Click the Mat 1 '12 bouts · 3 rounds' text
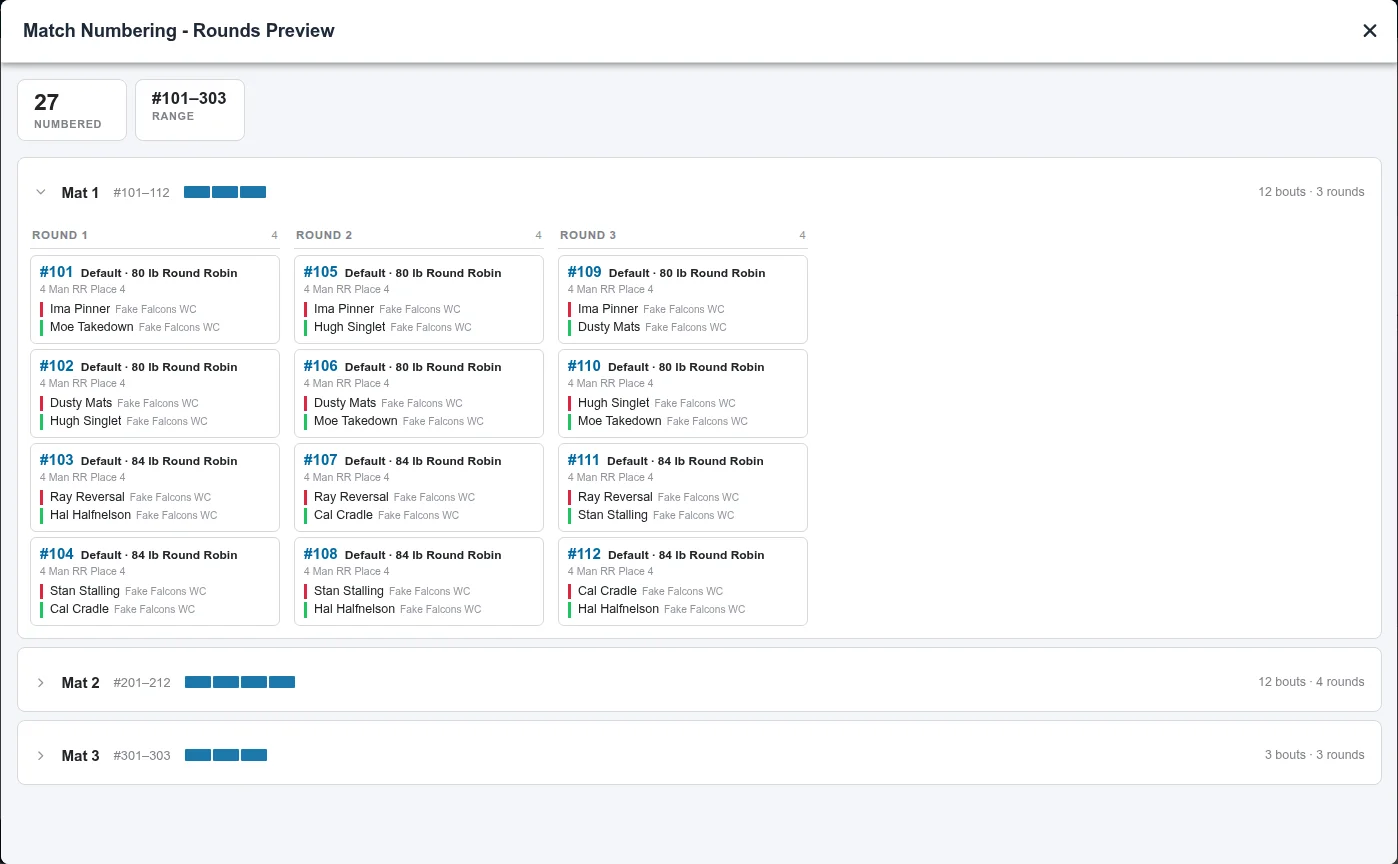The image size is (1398, 864). pos(1311,192)
